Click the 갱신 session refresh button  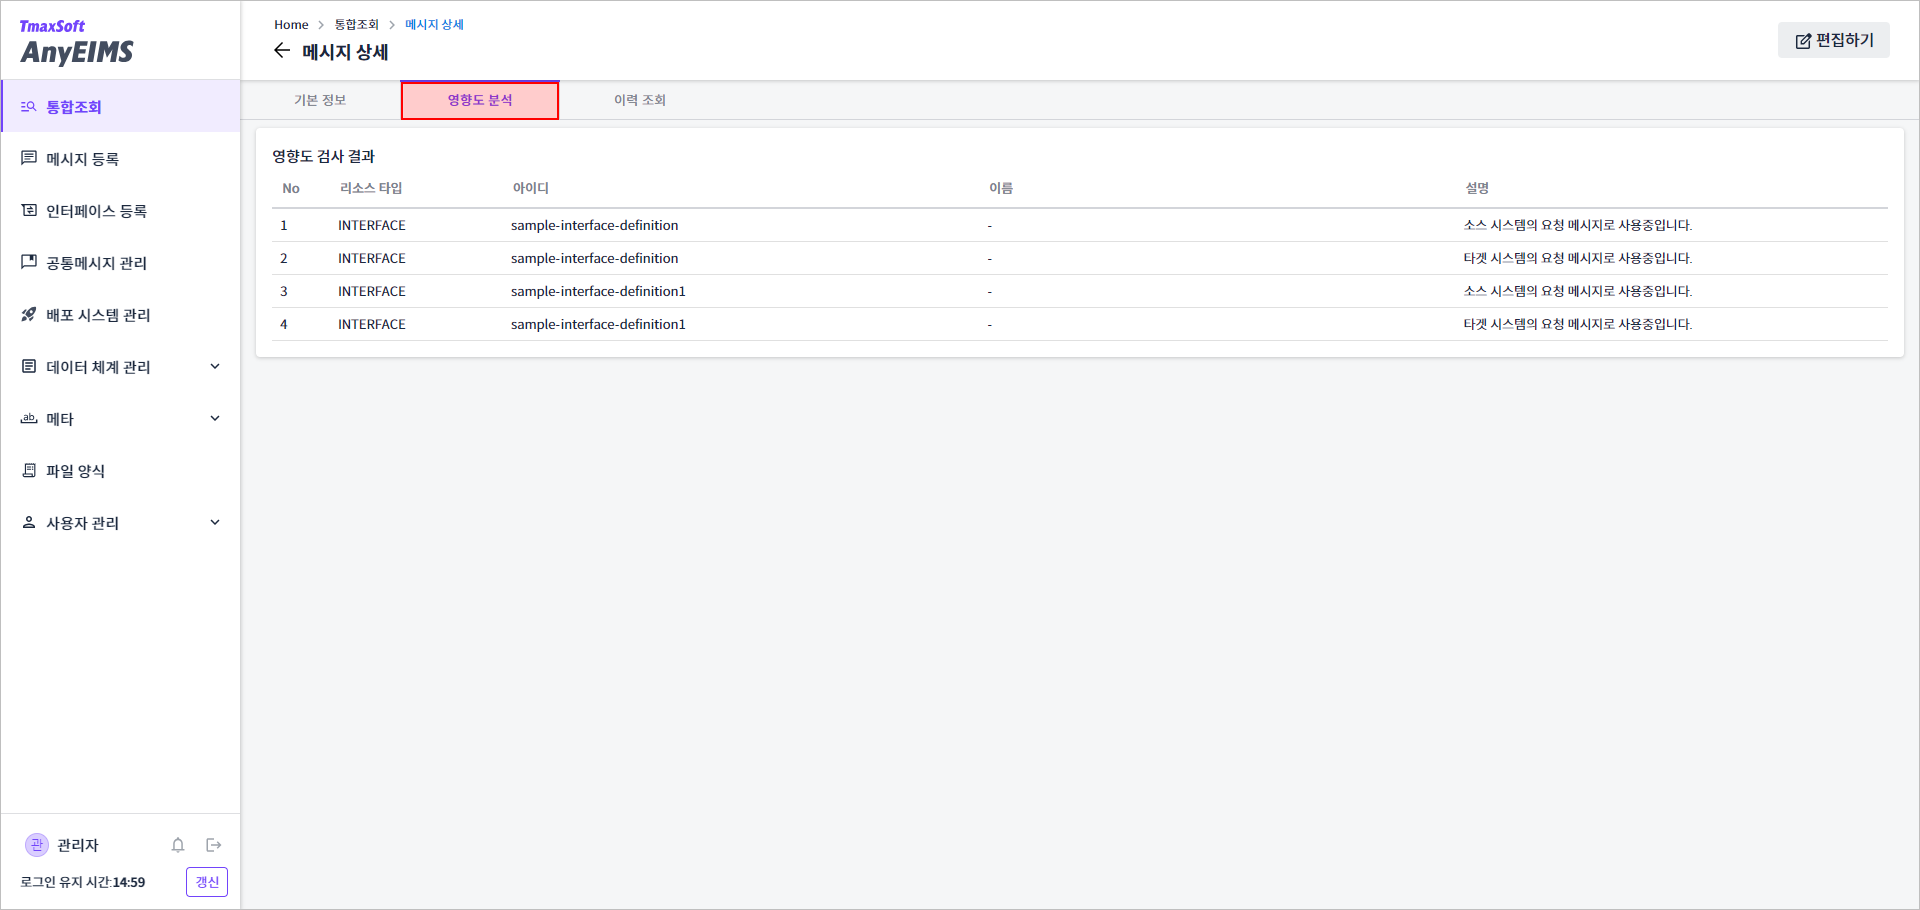207,882
